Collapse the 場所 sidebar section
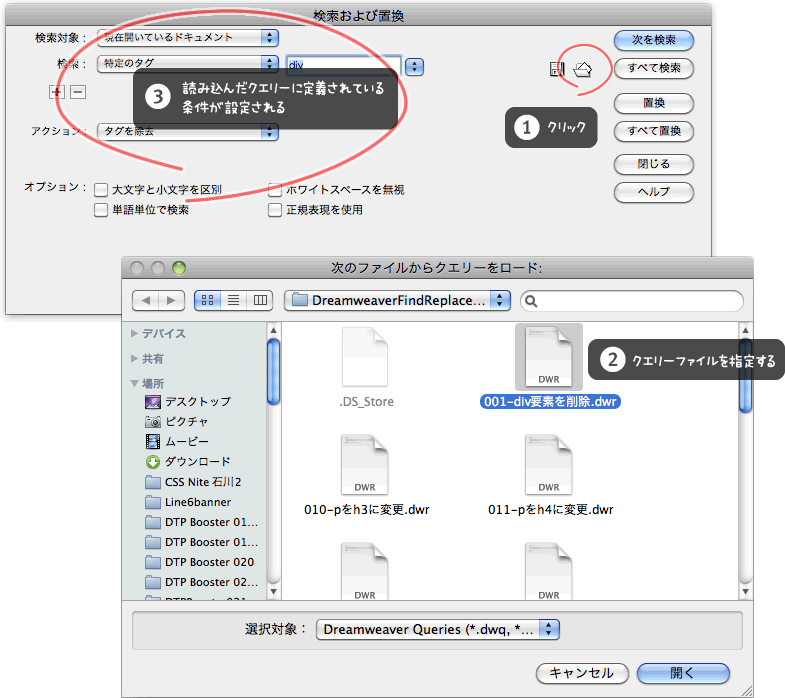 [x=134, y=384]
